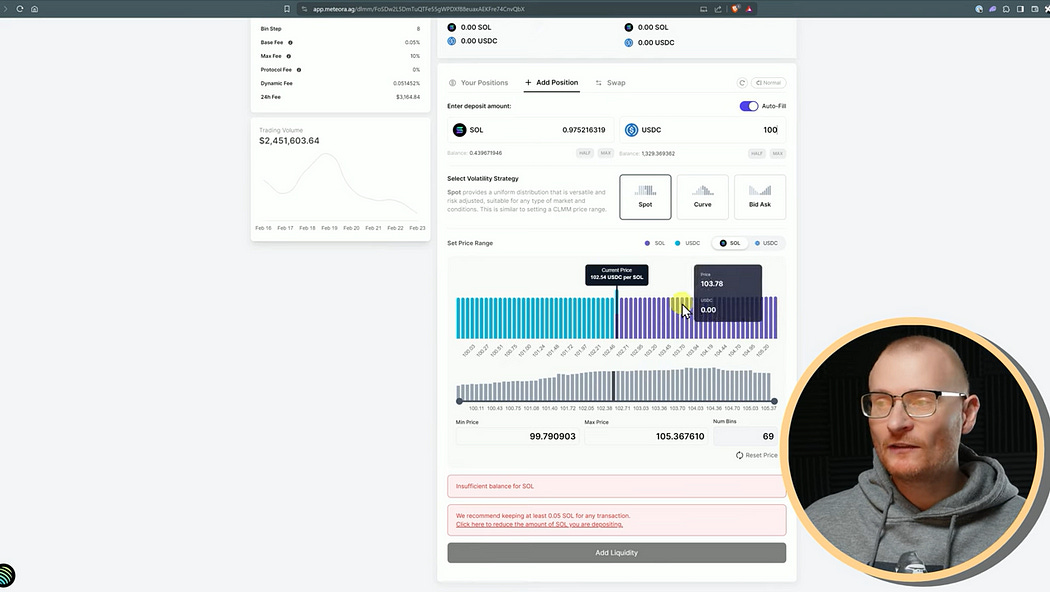This screenshot has height=592, width=1050.
Task: Select USDC in the price denomination switch
Action: pos(766,243)
